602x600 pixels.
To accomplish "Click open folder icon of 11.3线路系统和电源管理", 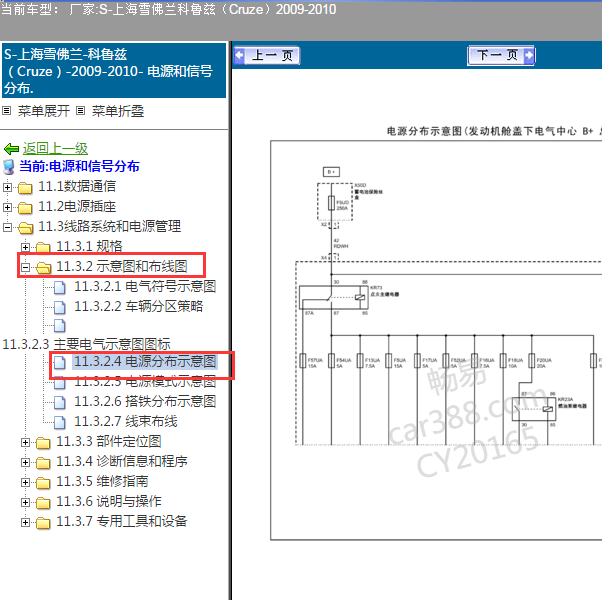I will click(25, 228).
